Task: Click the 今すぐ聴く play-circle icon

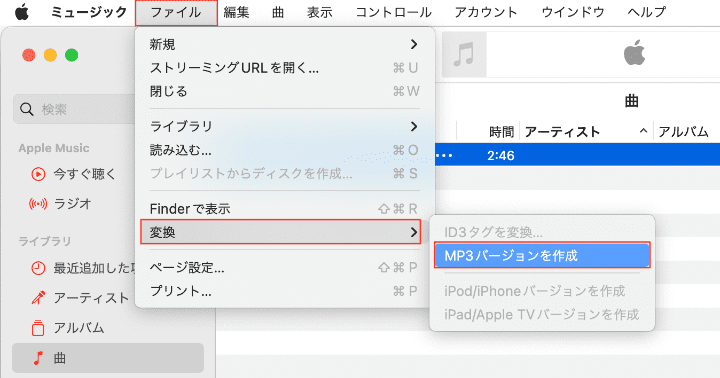Action: 38,175
